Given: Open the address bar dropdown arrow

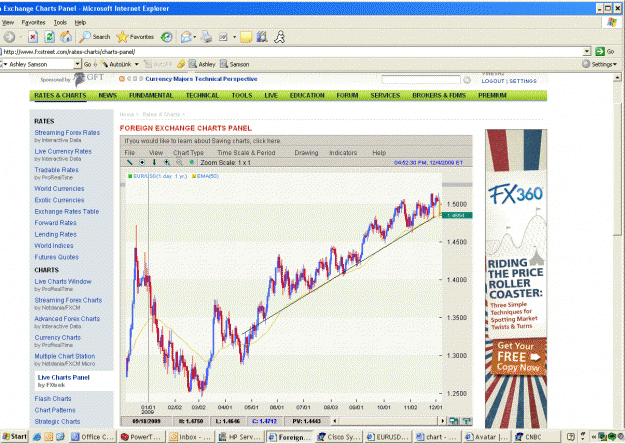Looking at the screenshot, I should click(587, 51).
